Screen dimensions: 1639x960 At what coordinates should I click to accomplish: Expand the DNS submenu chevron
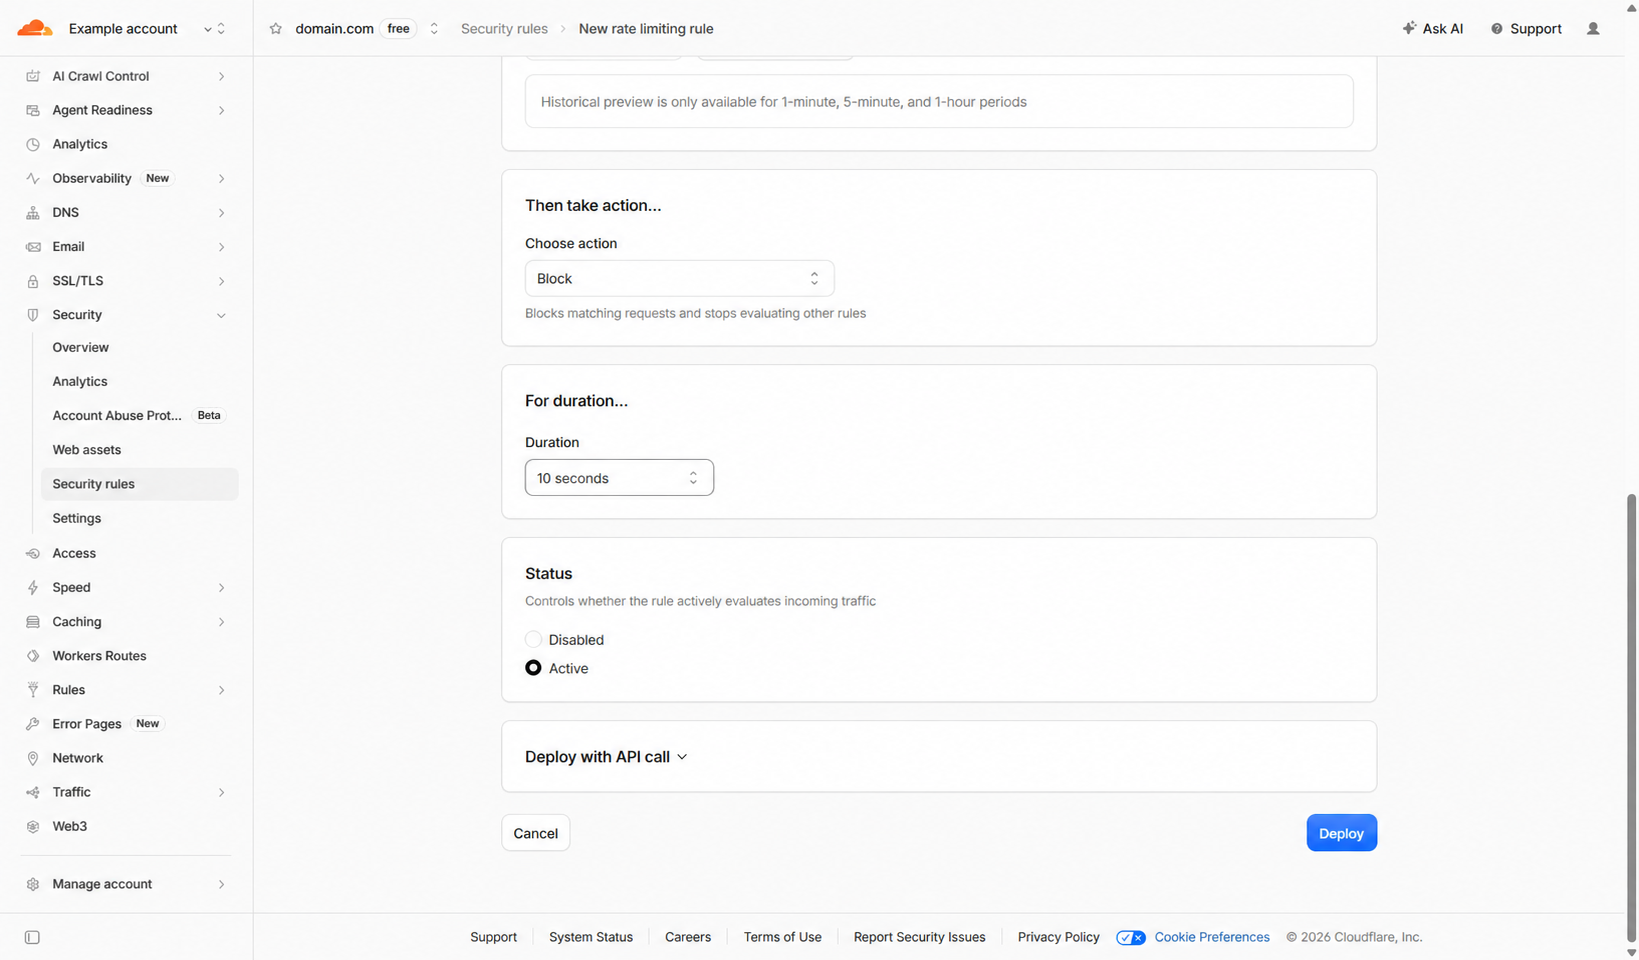(x=221, y=213)
